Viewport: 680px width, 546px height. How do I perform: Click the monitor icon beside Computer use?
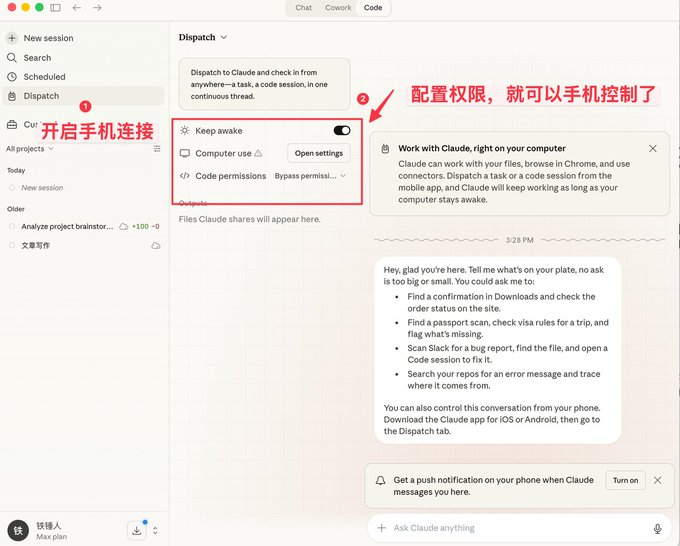pos(185,153)
